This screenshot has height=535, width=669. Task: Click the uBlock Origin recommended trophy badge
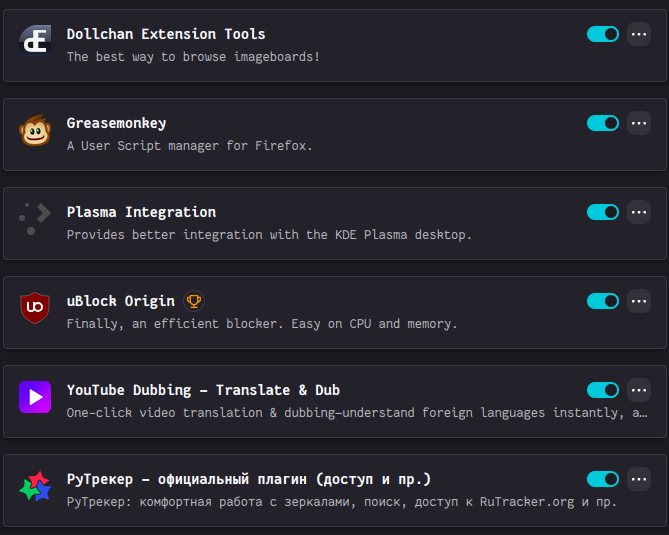[x=194, y=301]
